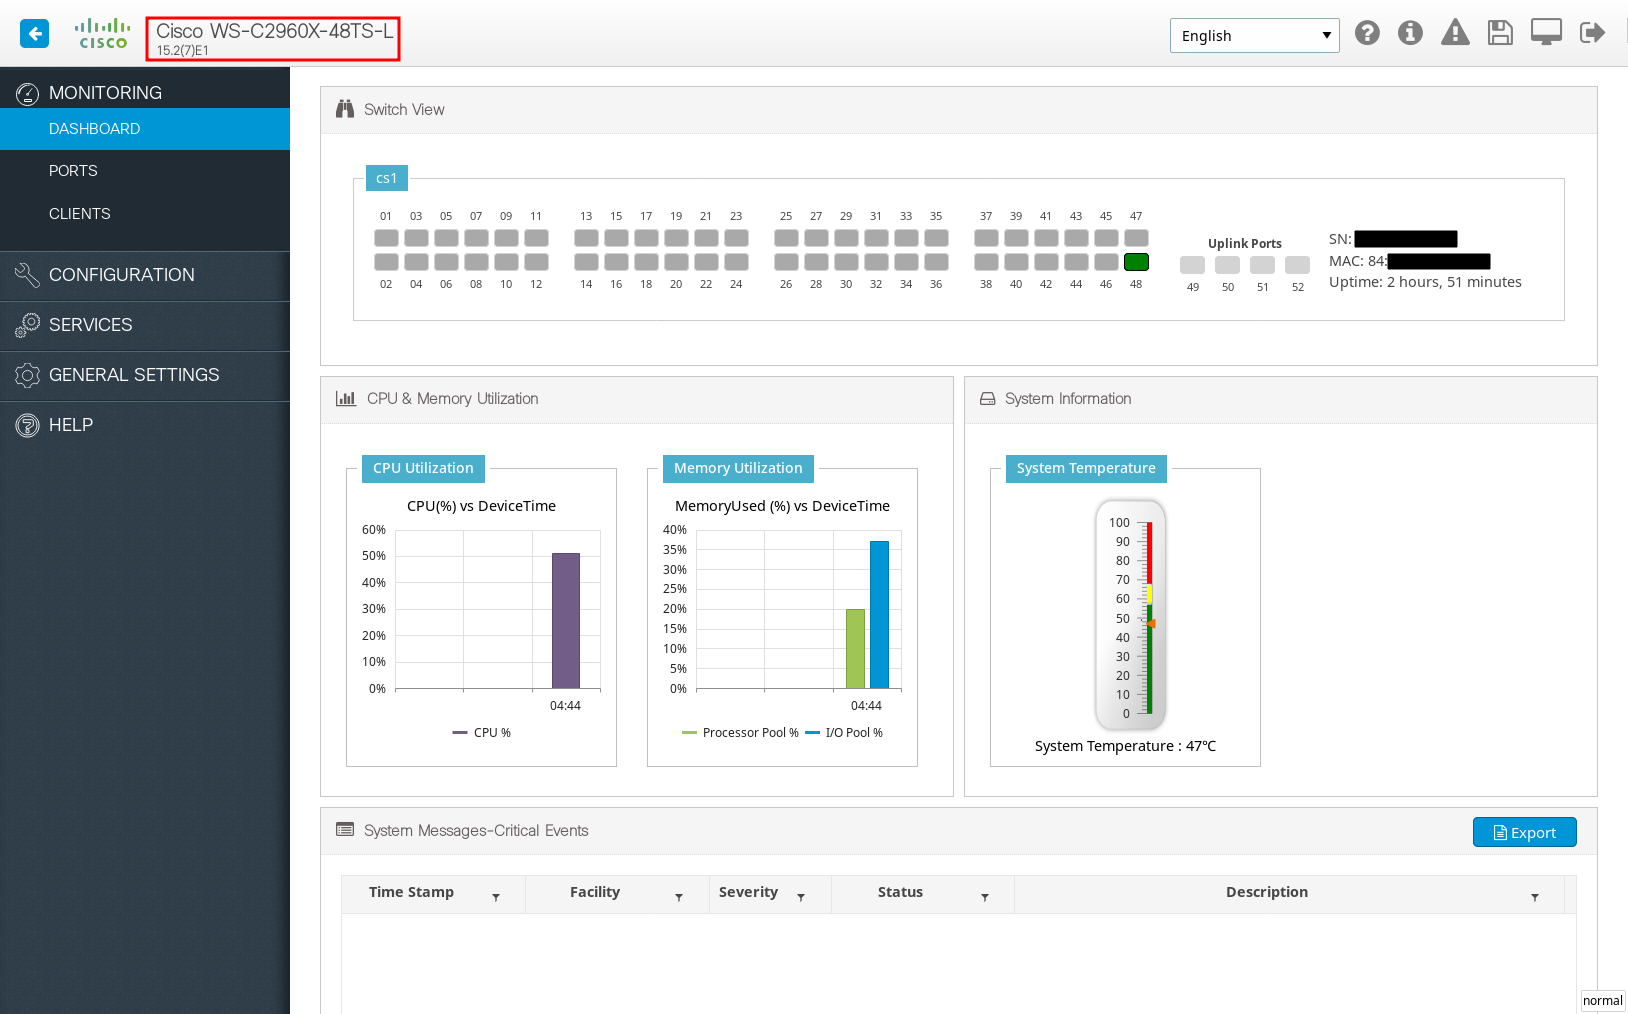Select switch port 25

click(x=786, y=238)
